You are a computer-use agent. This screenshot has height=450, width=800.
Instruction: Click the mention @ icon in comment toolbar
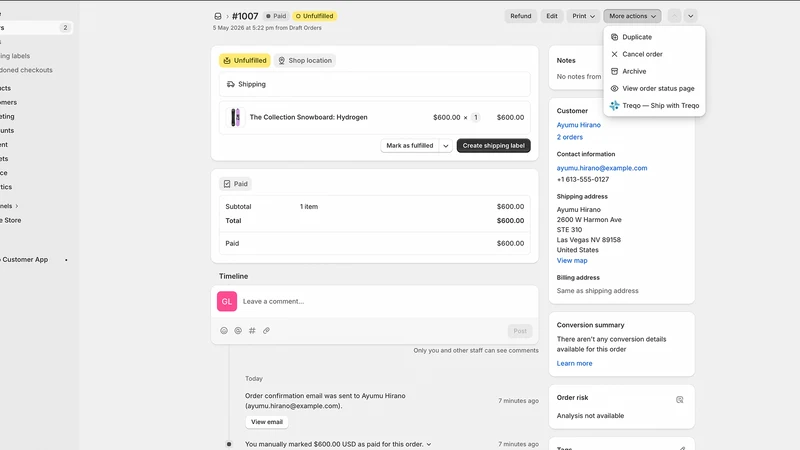pos(238,331)
